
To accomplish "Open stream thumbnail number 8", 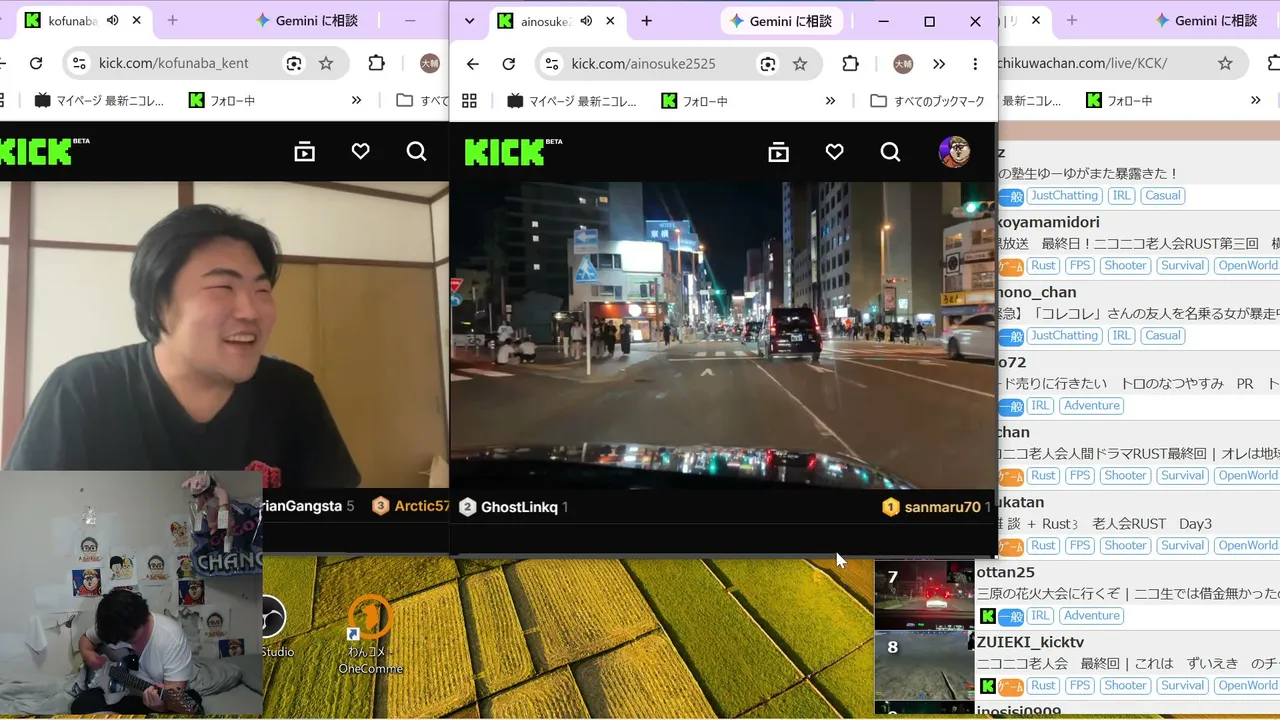I will (924, 665).
